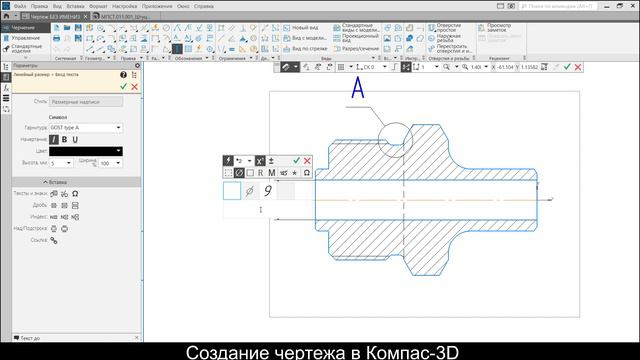Click Вид с модели button
This screenshot has height=360, width=640.
(305, 38)
